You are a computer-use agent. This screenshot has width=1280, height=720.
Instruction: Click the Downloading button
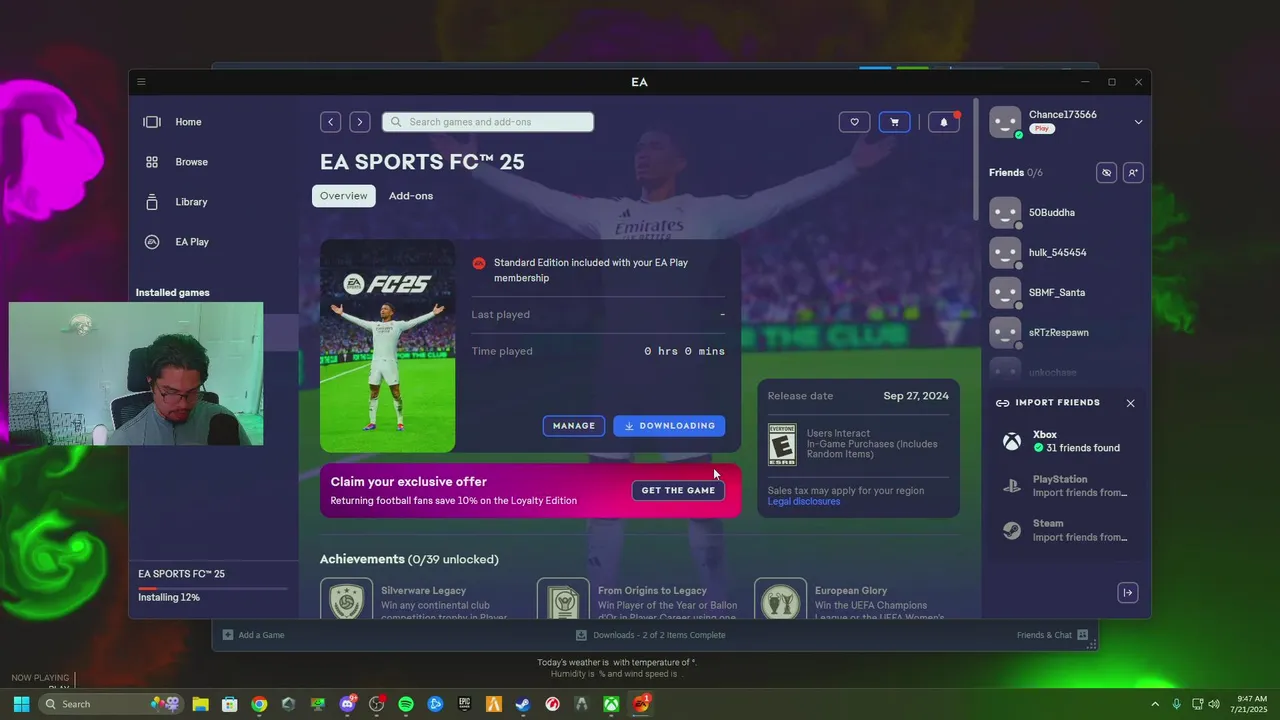click(x=669, y=426)
